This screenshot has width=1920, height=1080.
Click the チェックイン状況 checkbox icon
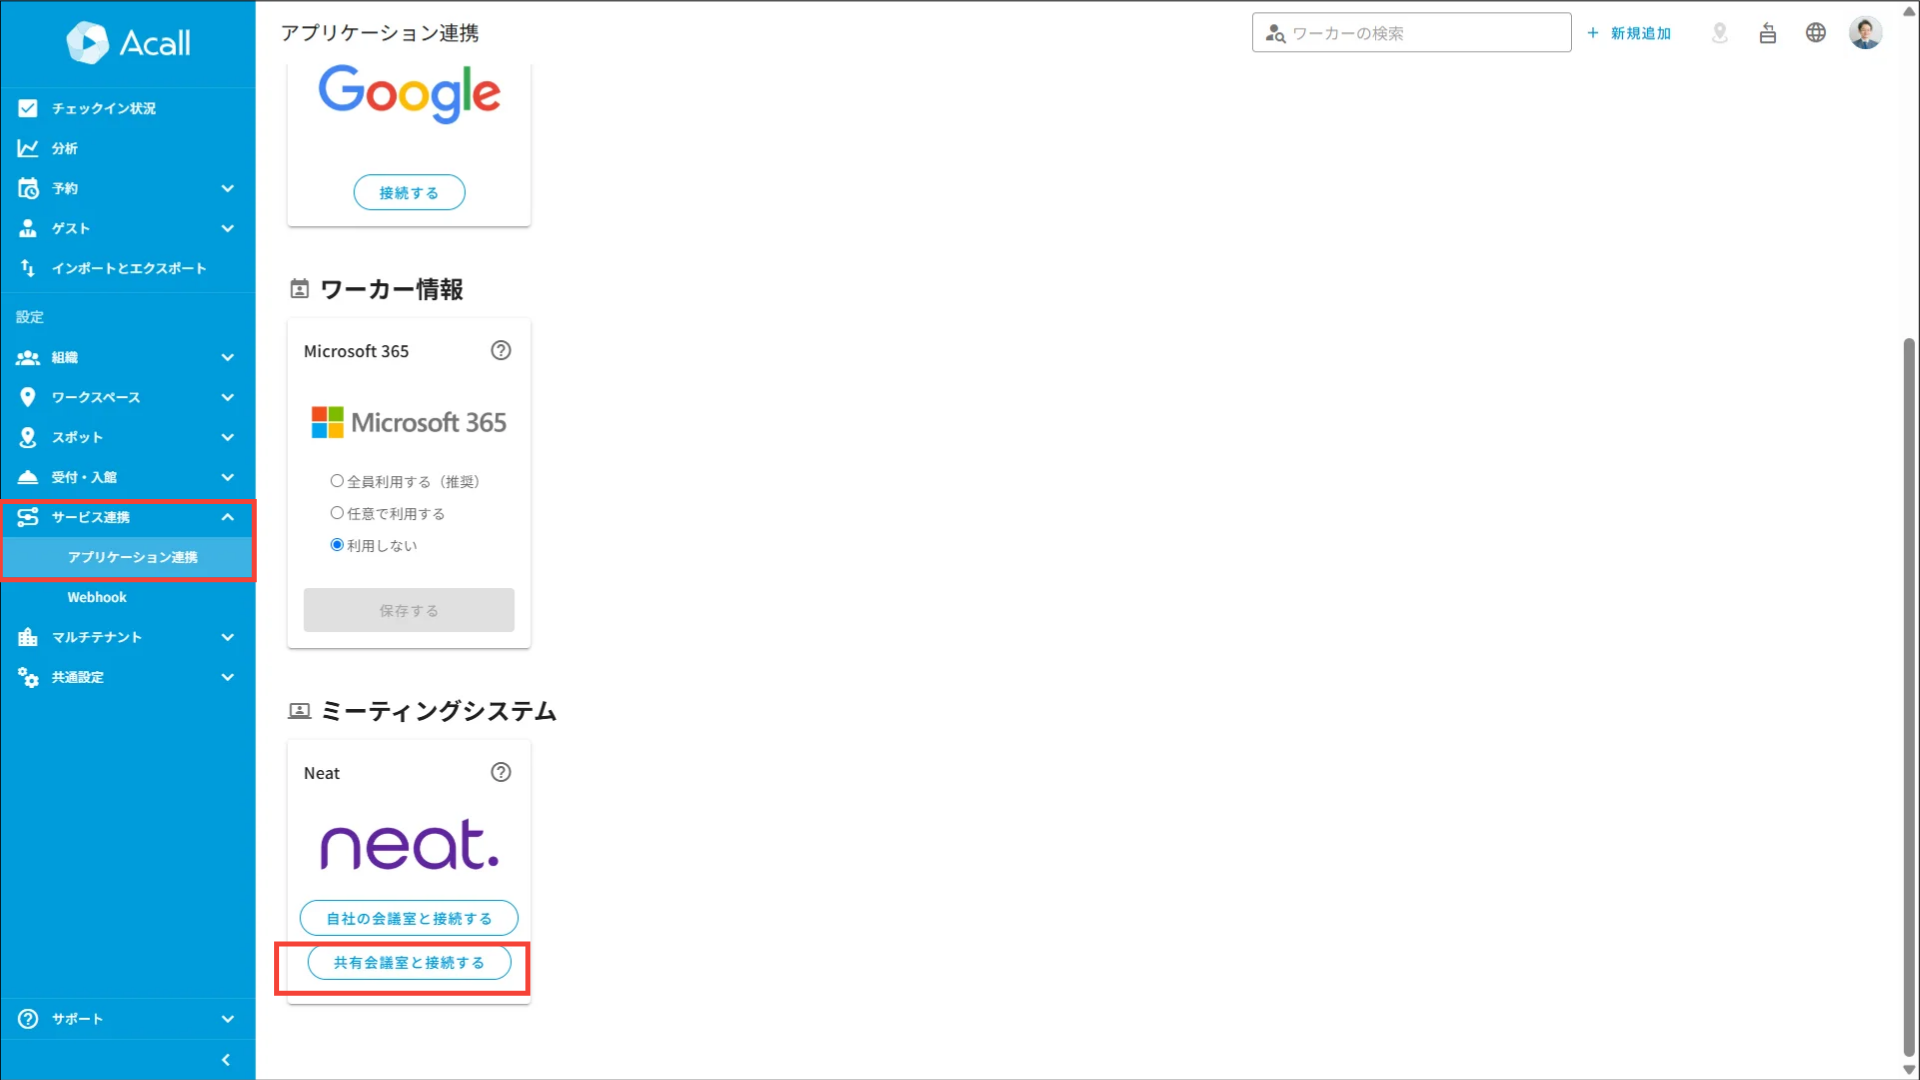click(28, 108)
